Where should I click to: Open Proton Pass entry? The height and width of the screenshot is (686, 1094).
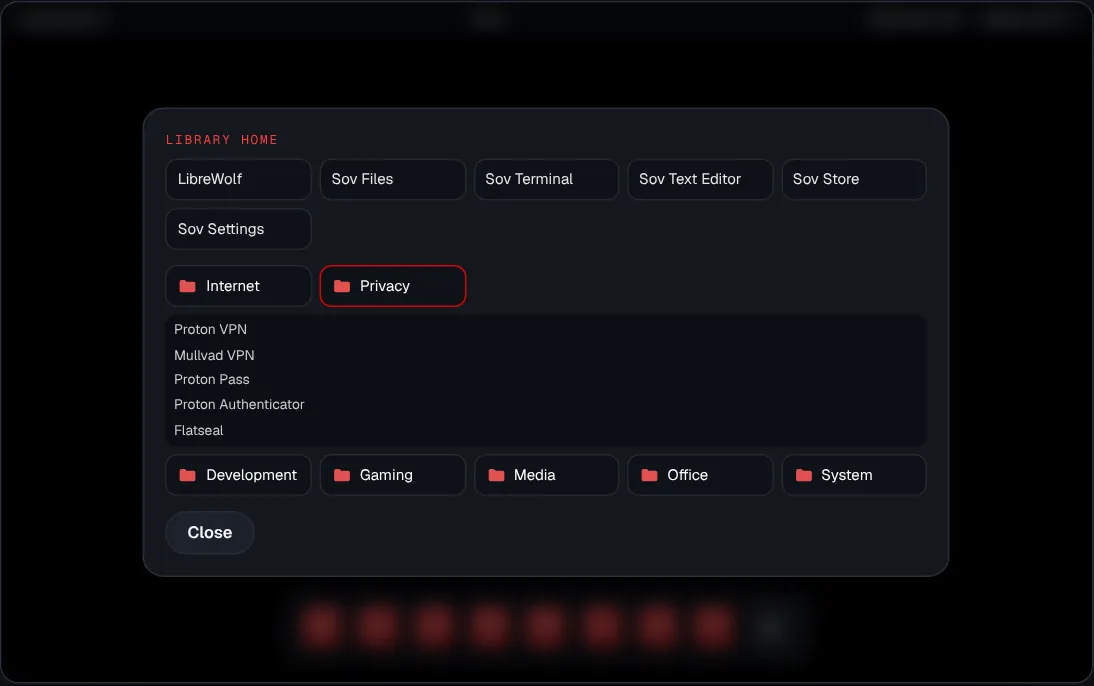point(211,380)
